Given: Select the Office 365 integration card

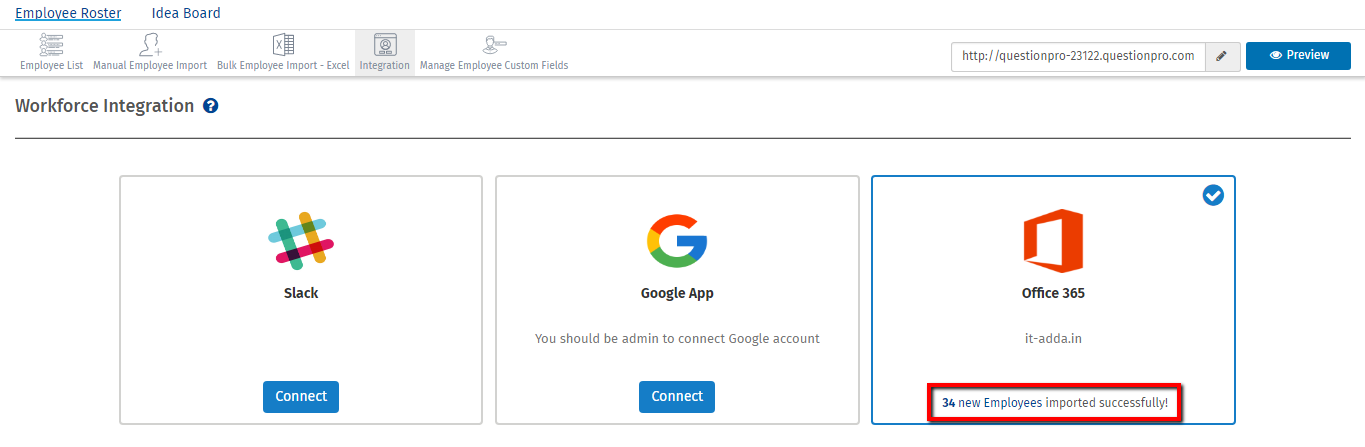Looking at the screenshot, I should coord(1053,300).
